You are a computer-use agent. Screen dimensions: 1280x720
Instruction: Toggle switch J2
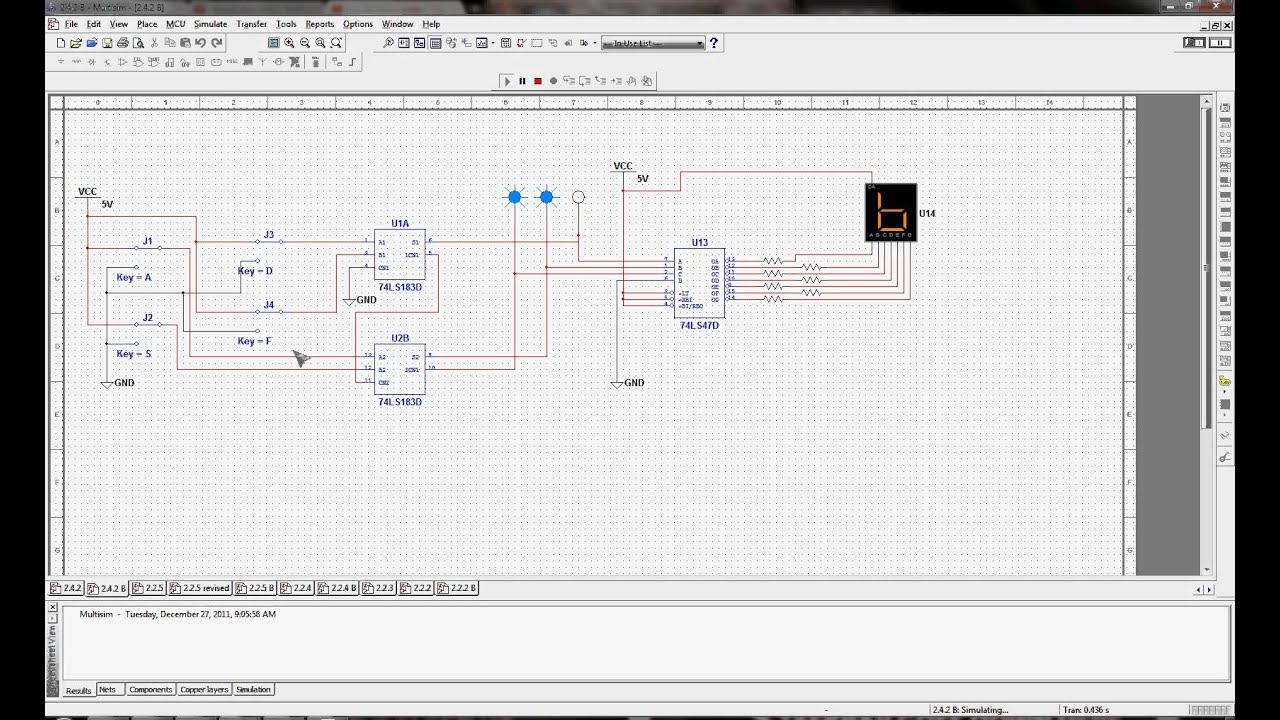click(147, 324)
